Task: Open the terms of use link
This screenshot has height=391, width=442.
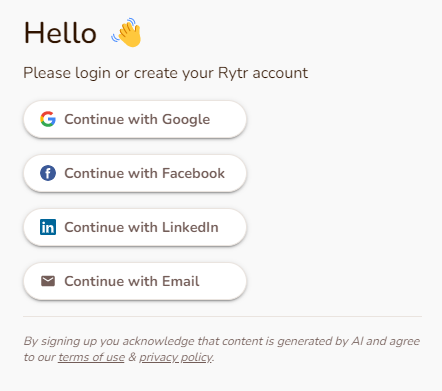Action: tap(91, 357)
